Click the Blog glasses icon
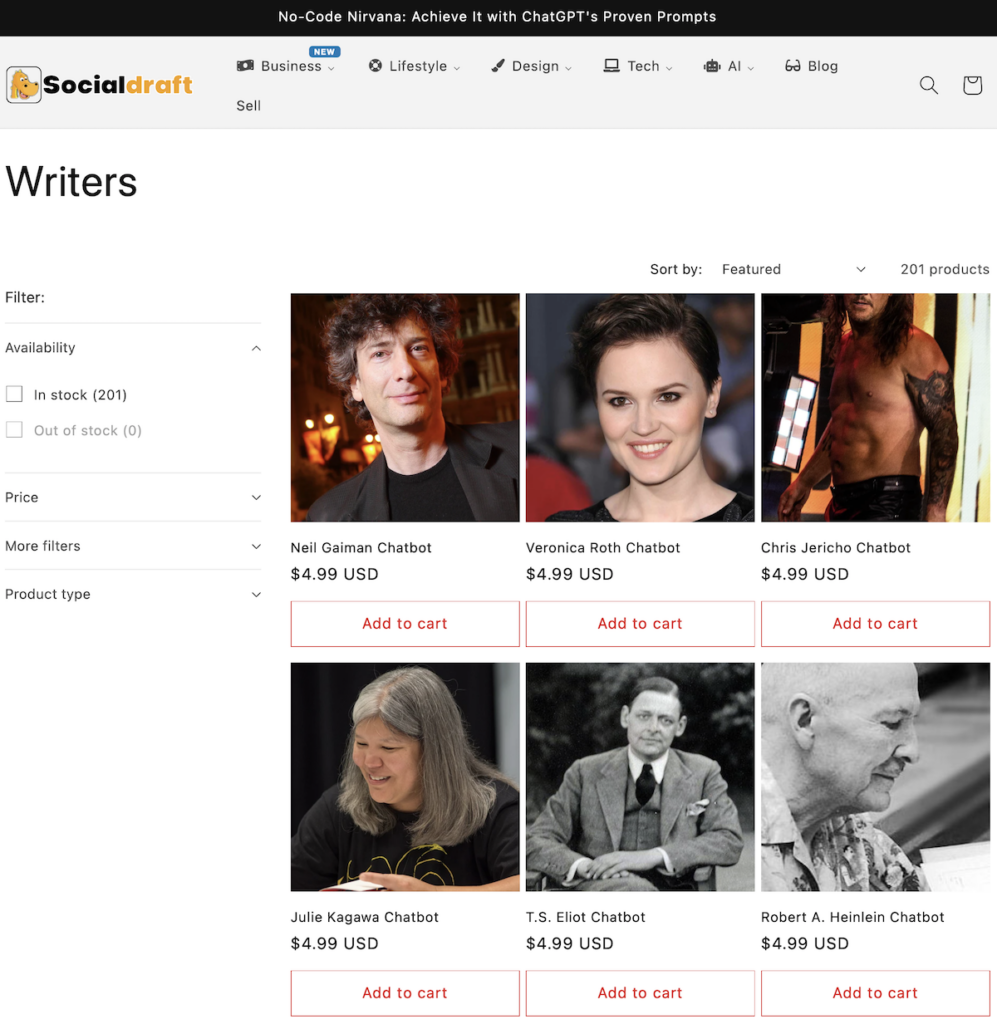This screenshot has width=997, height=1024. (x=793, y=65)
